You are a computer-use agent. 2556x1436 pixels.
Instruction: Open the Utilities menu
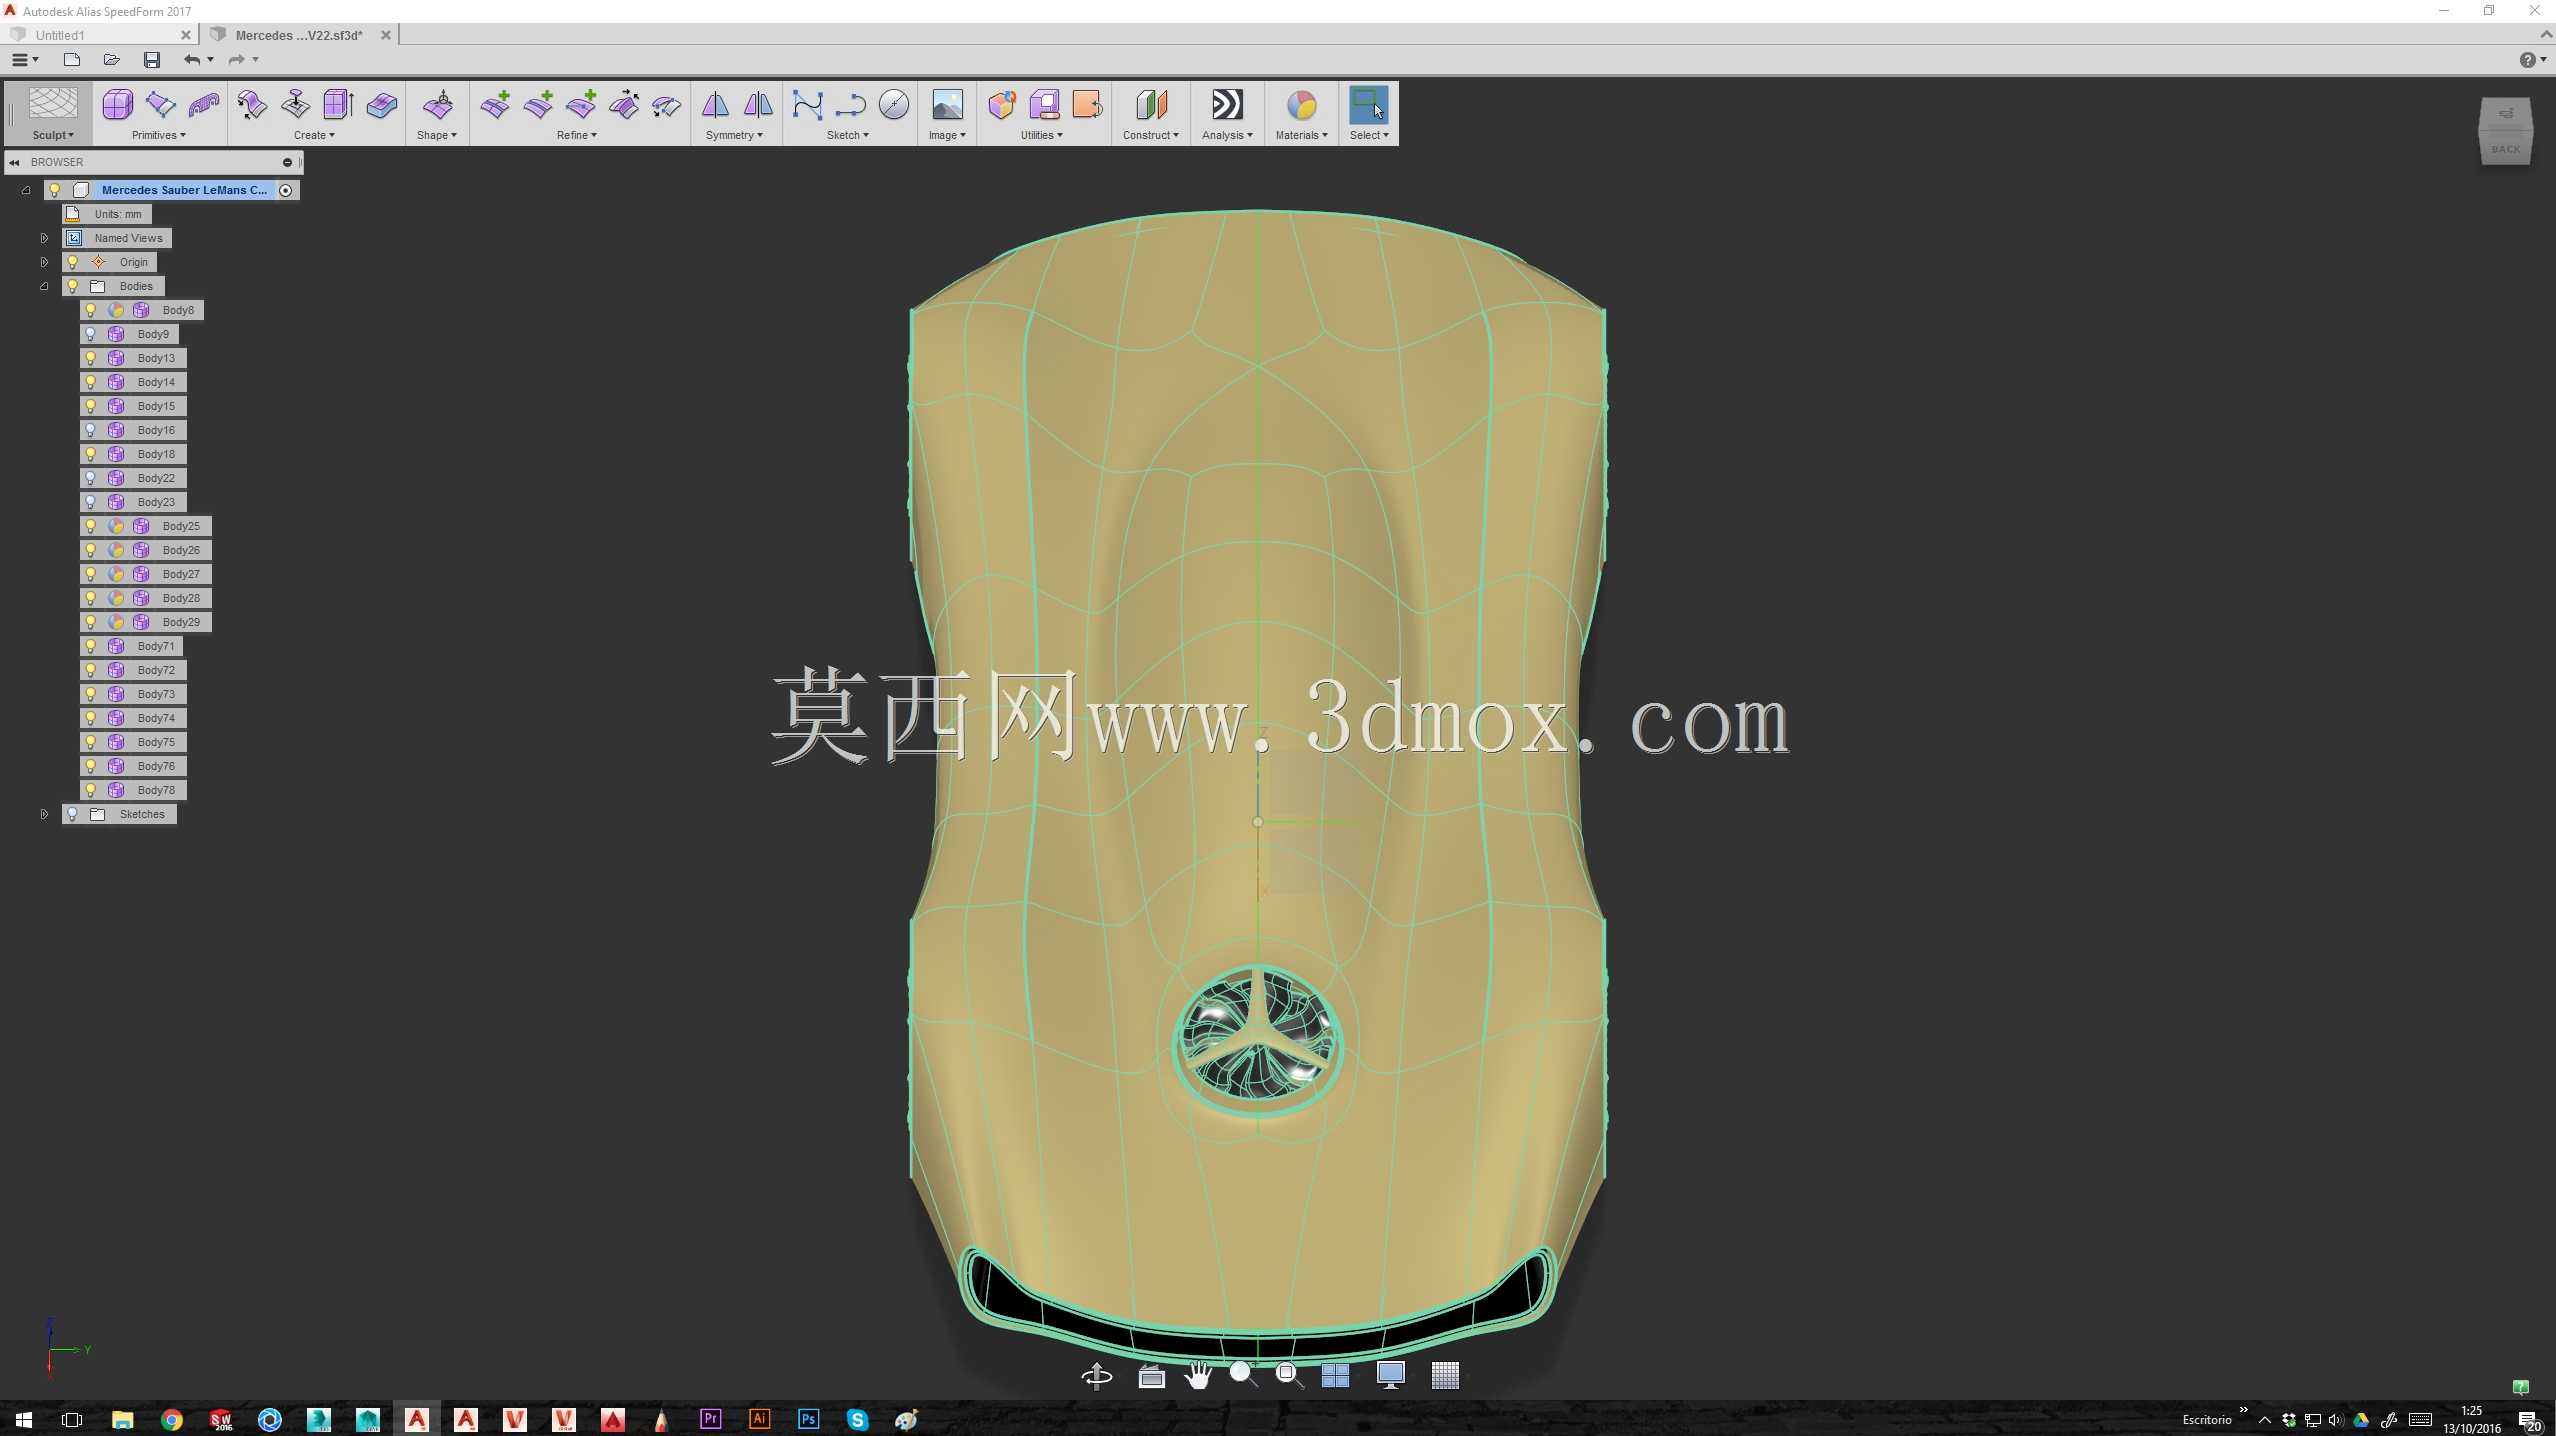pos(1041,135)
